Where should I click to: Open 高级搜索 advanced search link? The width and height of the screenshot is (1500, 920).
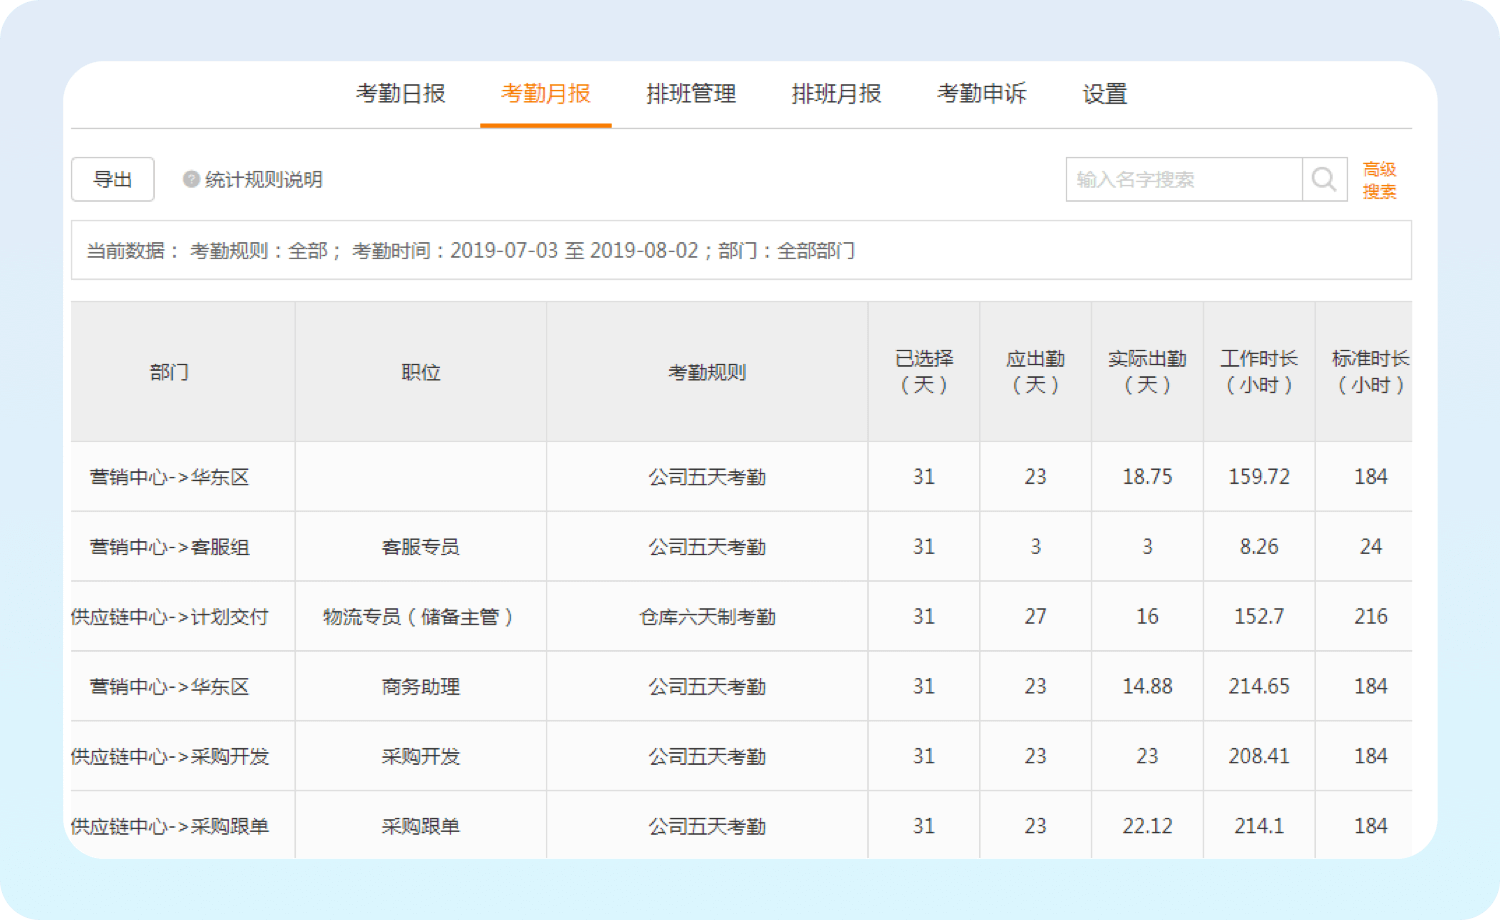(1379, 180)
